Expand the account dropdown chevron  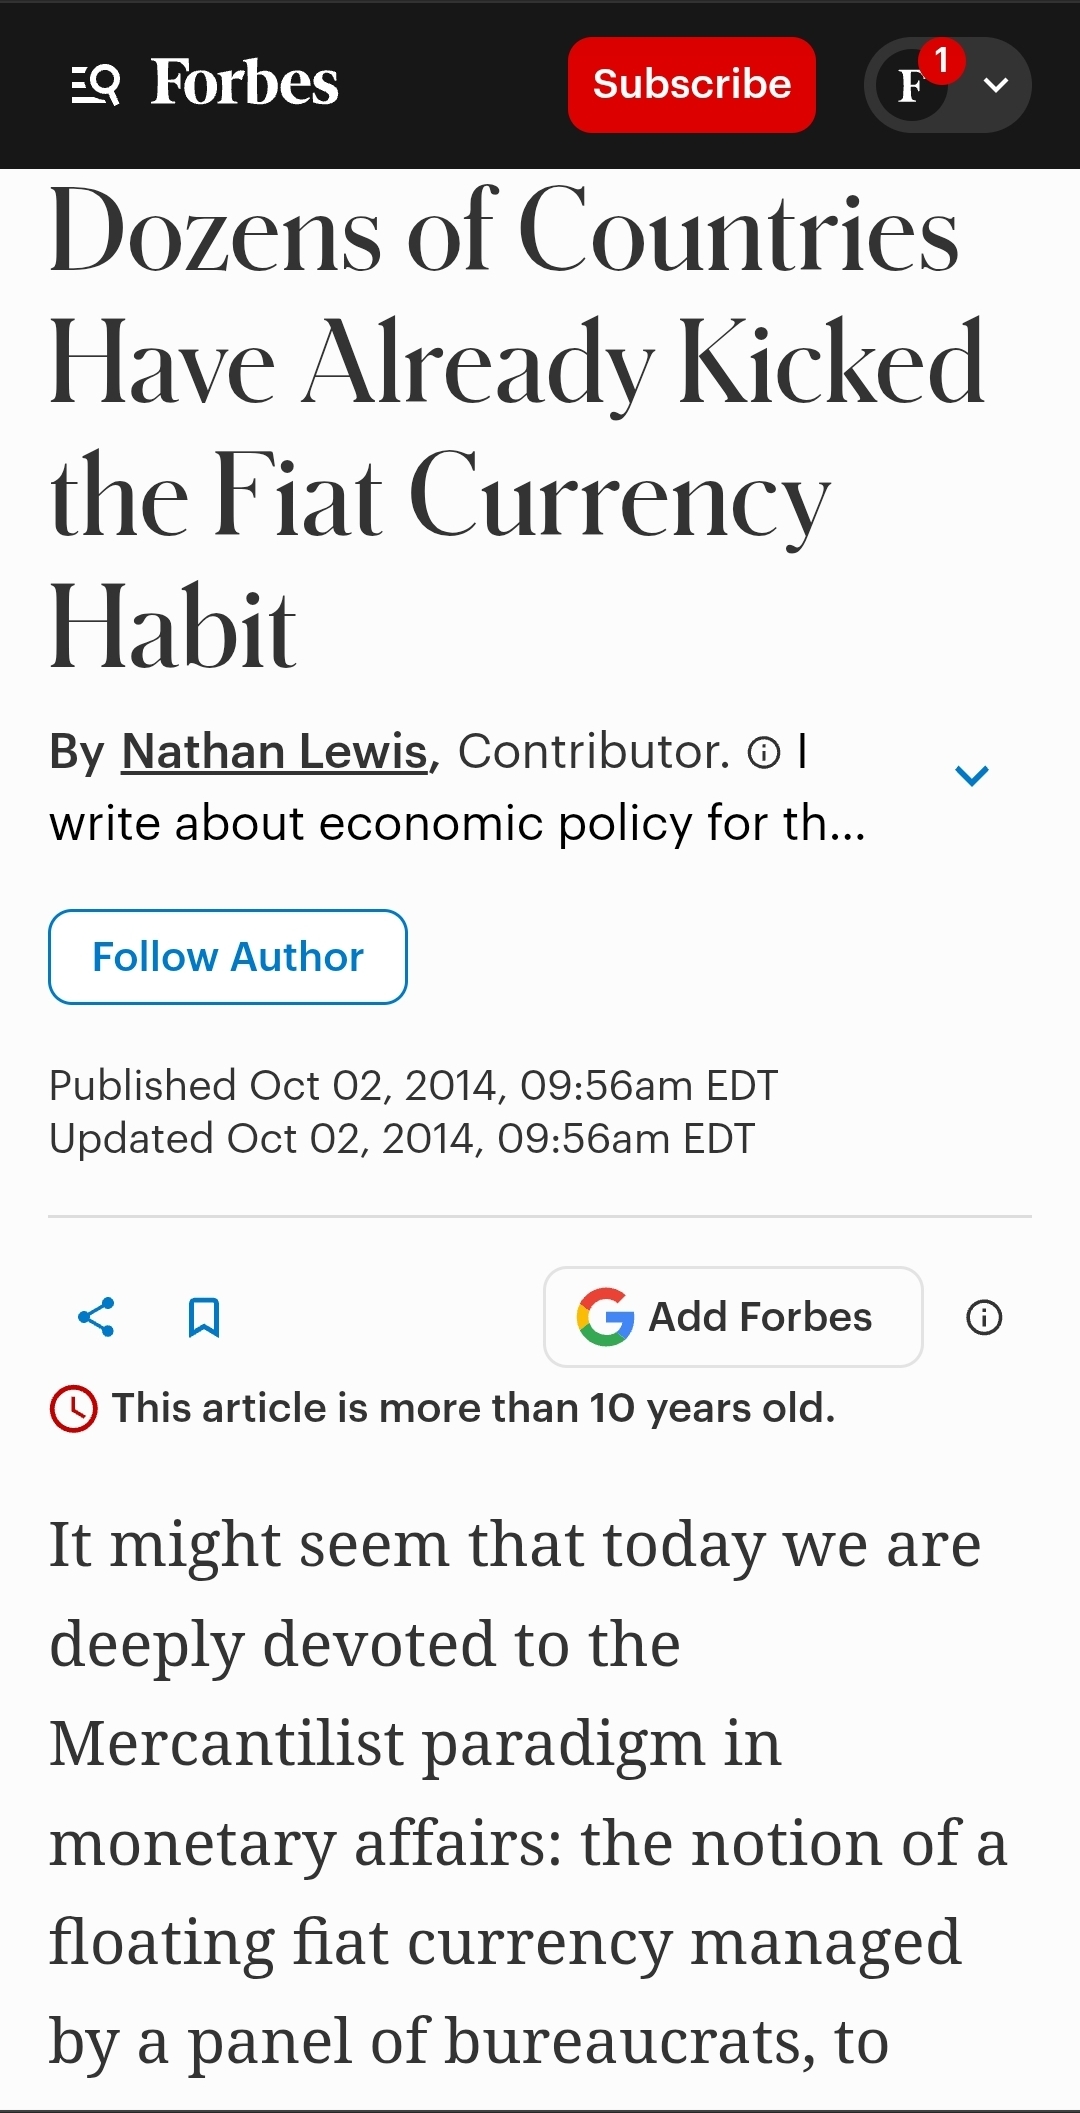point(996,85)
